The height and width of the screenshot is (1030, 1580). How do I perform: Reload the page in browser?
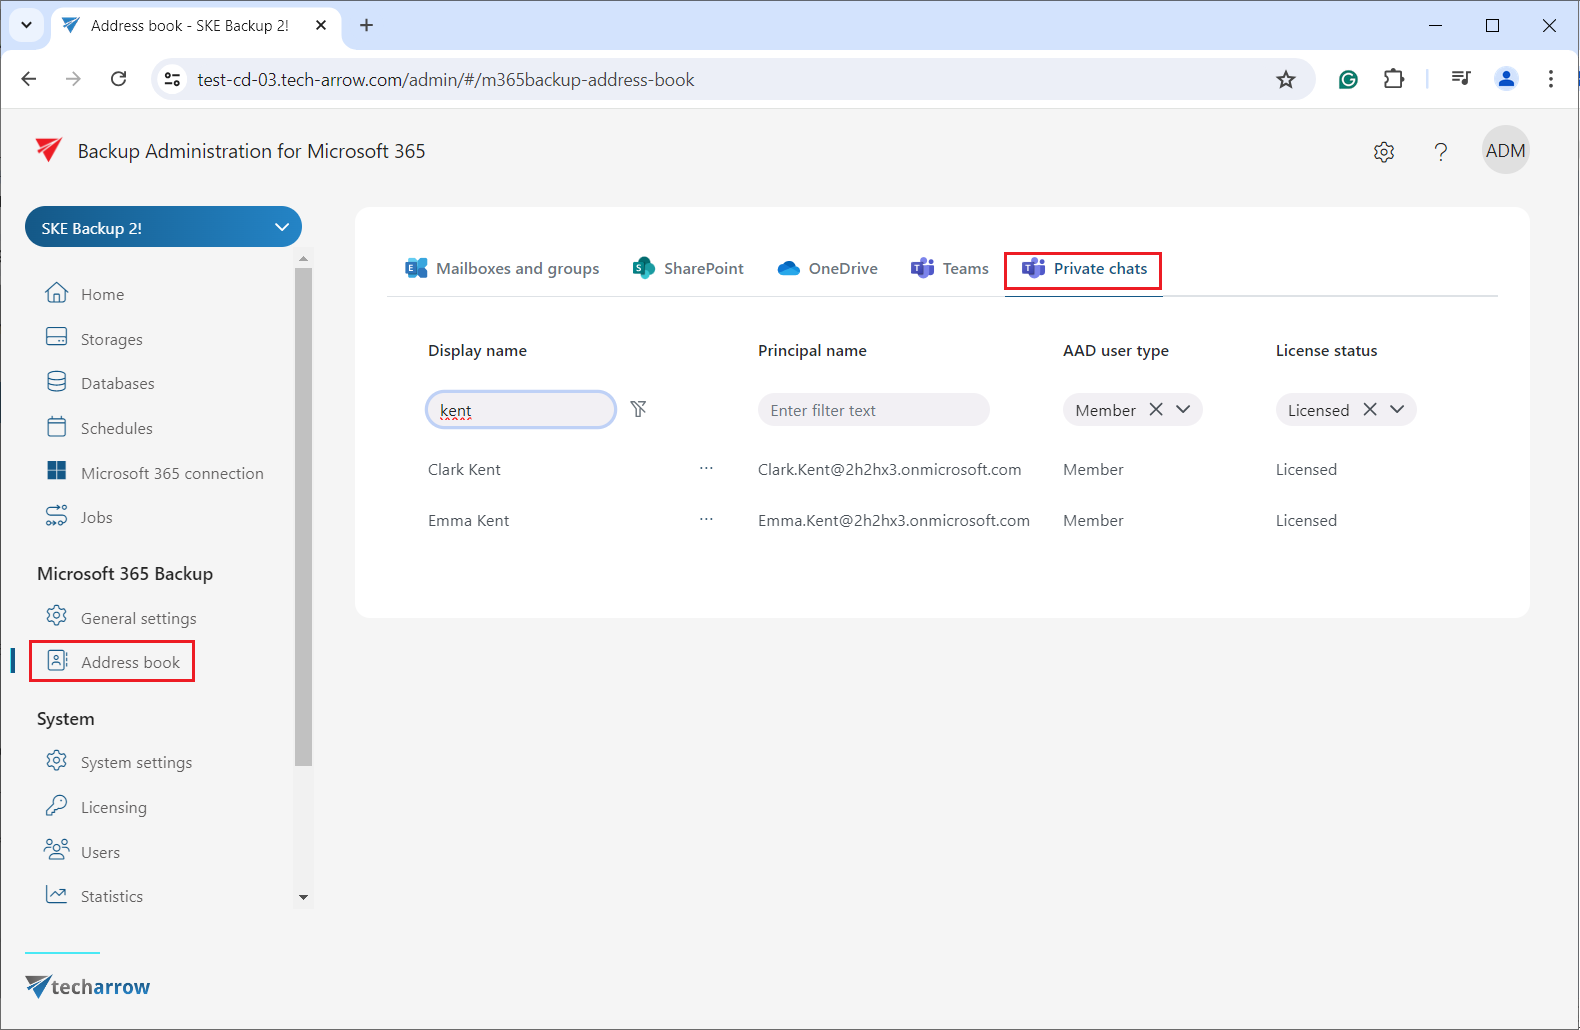119,80
